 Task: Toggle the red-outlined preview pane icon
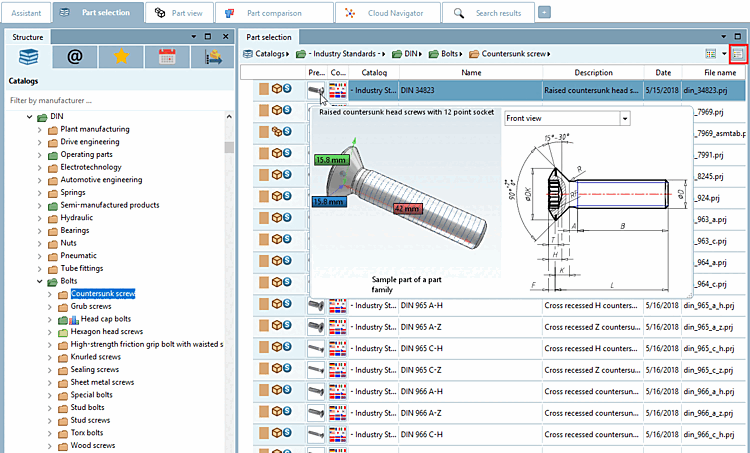[739, 53]
